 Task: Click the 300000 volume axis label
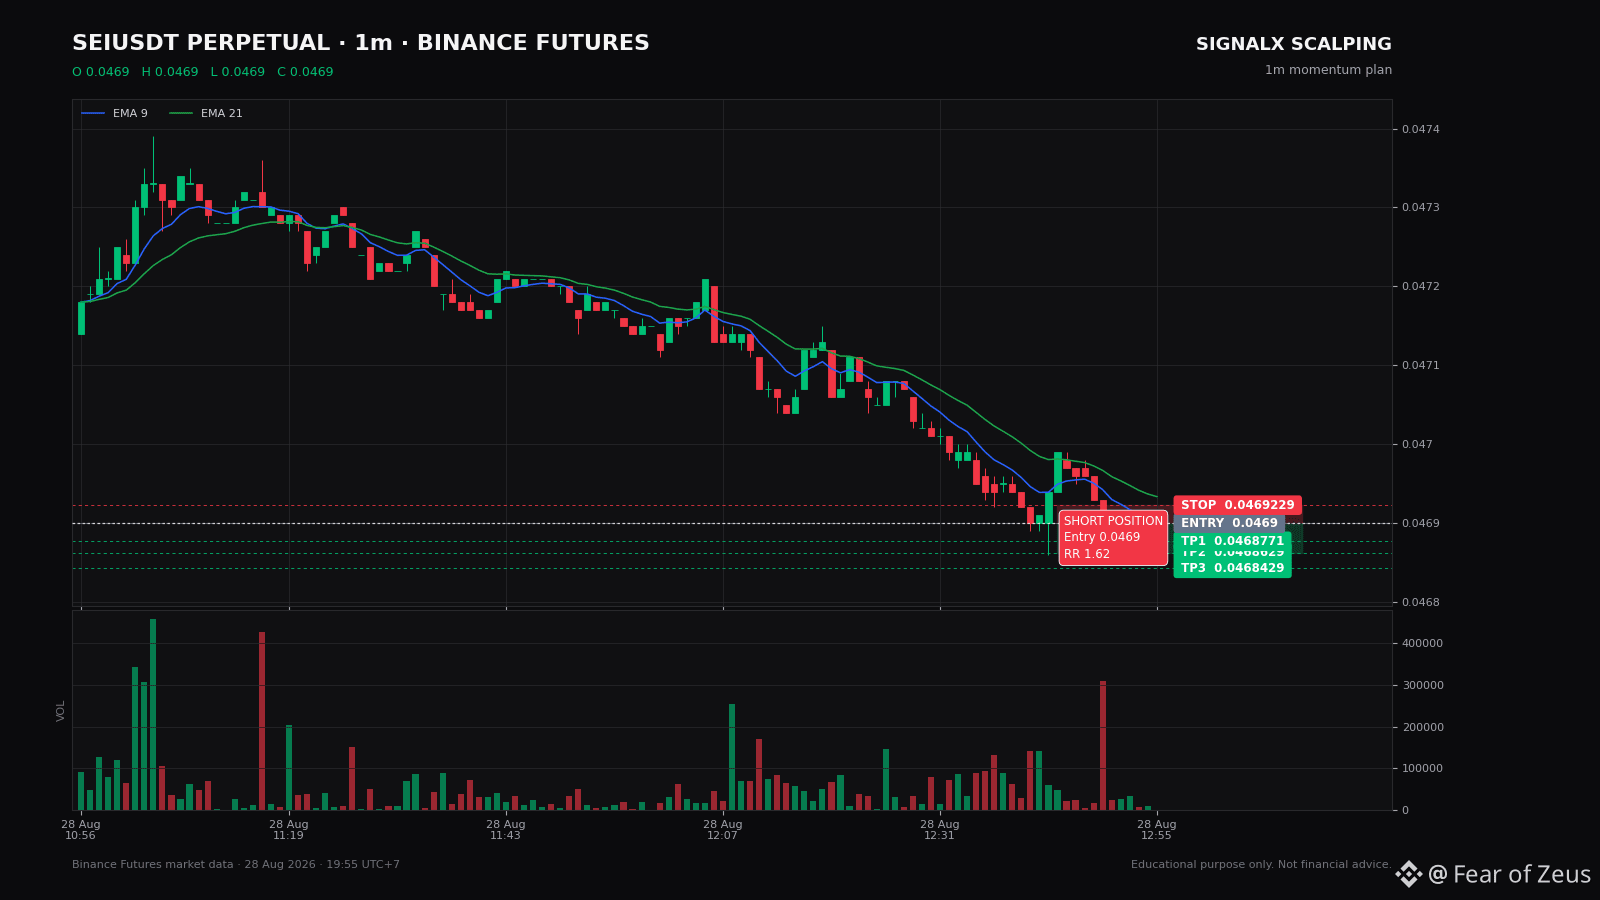tap(1422, 686)
